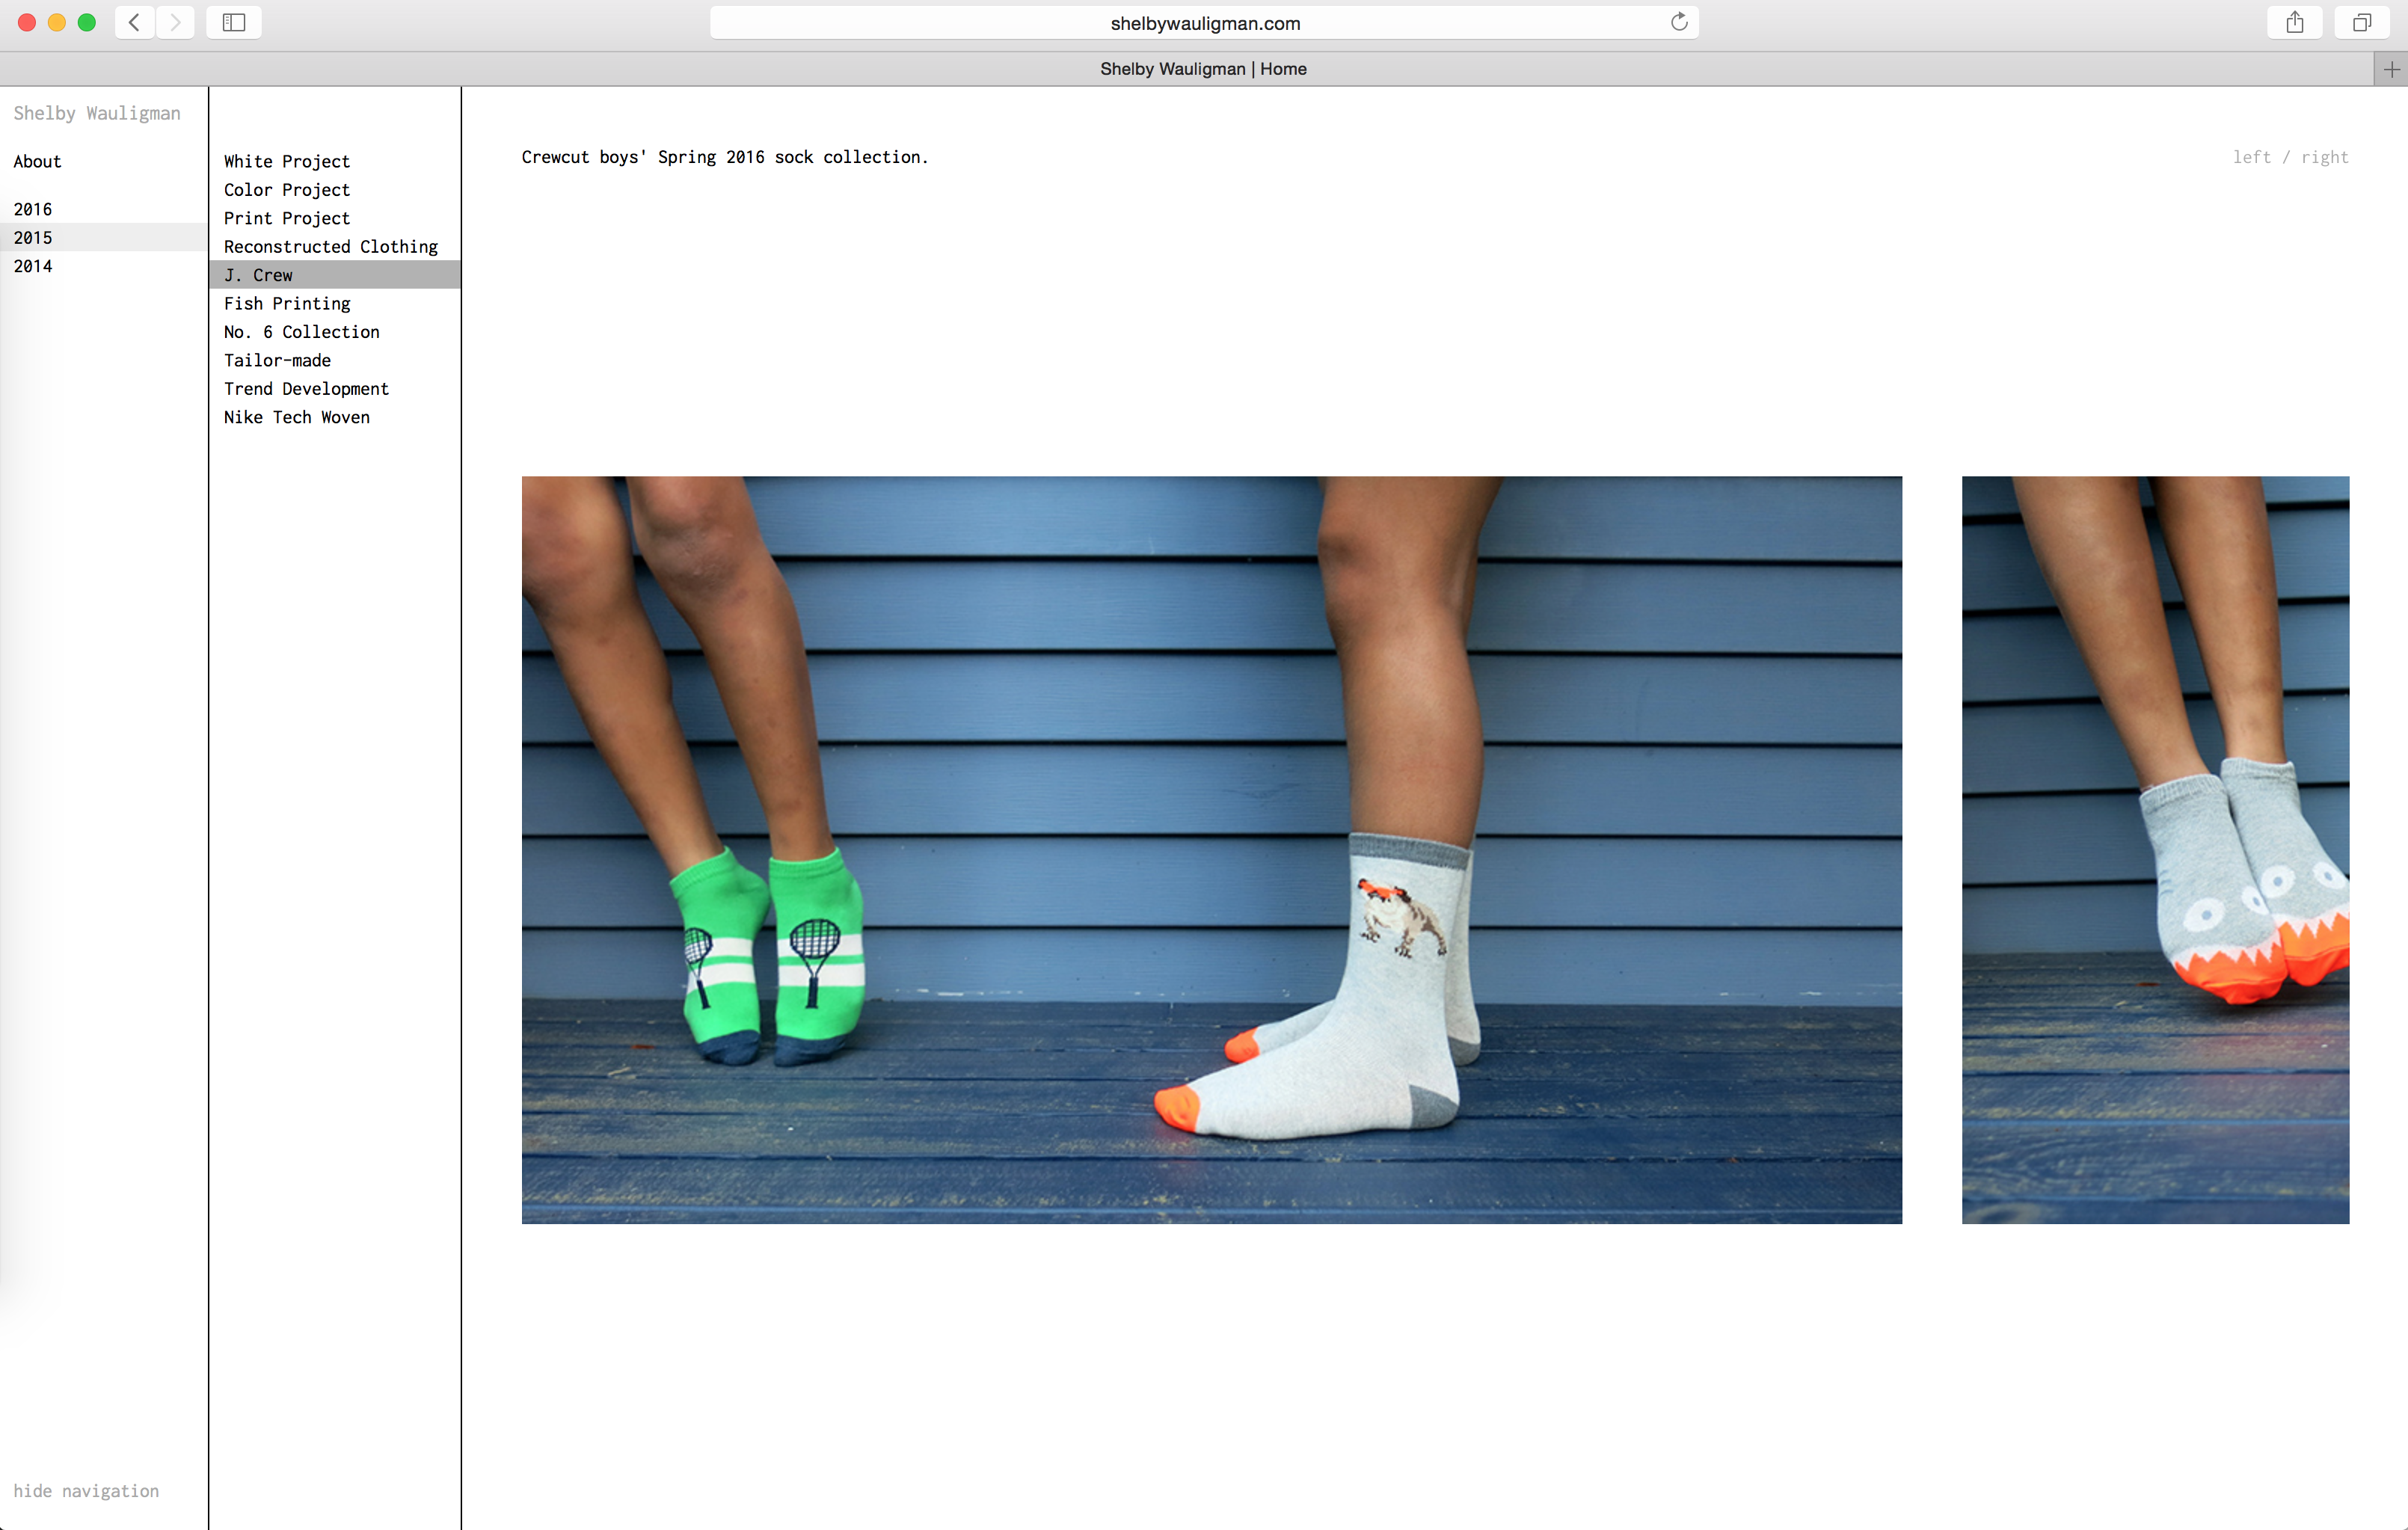Image resolution: width=2408 pixels, height=1530 pixels.
Task: Reload the page with the refresh icon
Action: click(1679, 22)
